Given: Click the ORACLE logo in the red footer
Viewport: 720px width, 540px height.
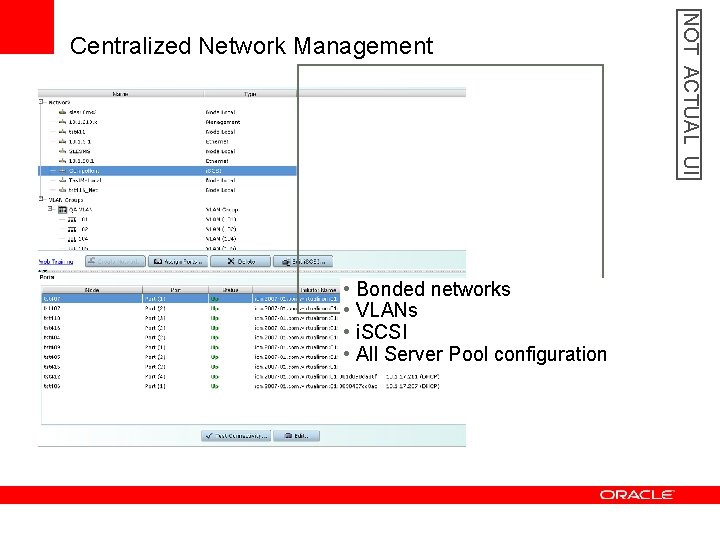Looking at the screenshot, I should tap(636, 495).
